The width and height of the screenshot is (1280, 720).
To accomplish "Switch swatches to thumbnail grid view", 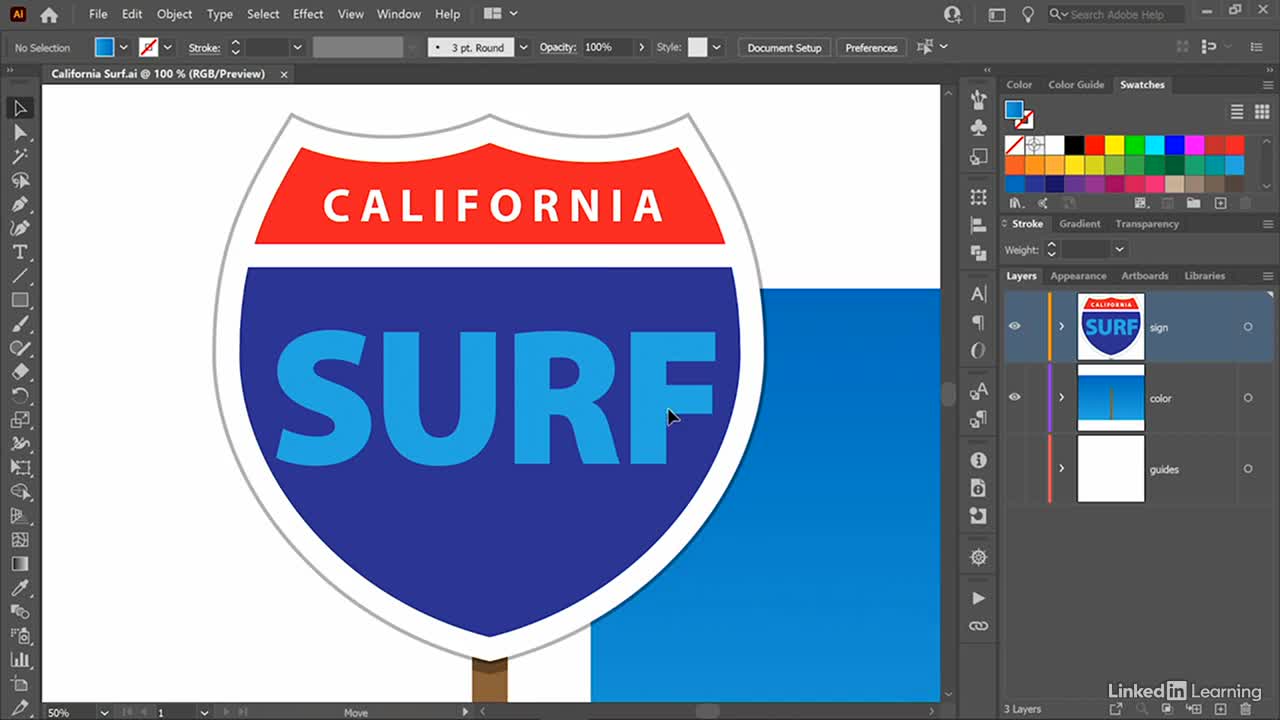I will coord(1261,112).
